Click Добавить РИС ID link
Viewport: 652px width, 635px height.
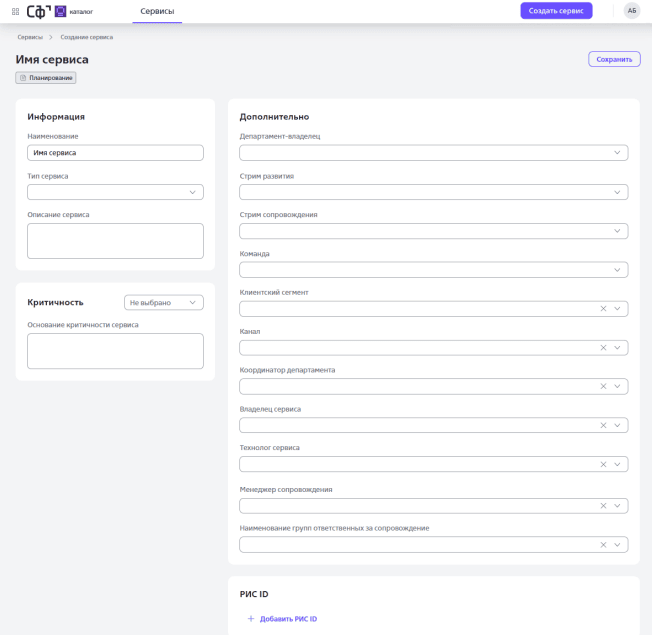(288, 619)
